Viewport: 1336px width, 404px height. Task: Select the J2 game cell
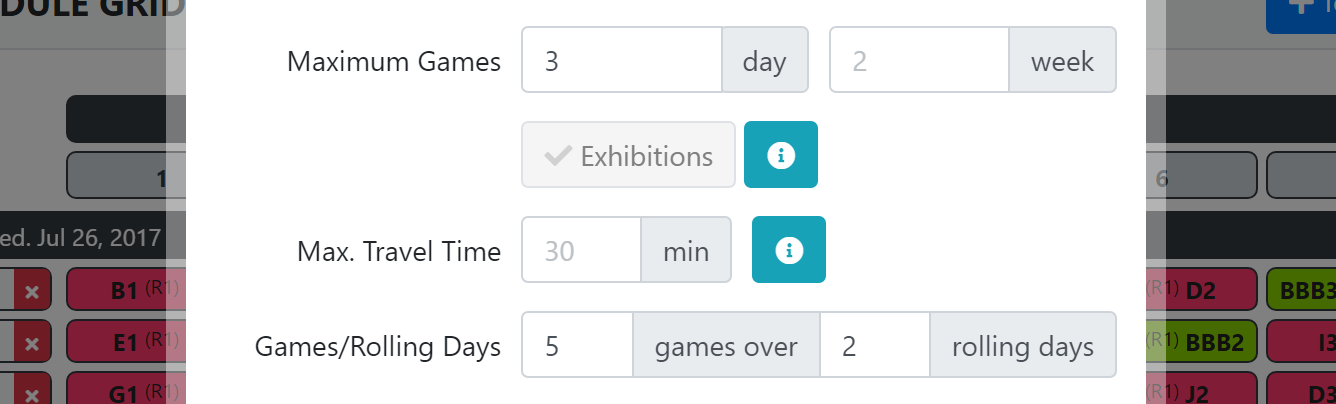click(1200, 392)
